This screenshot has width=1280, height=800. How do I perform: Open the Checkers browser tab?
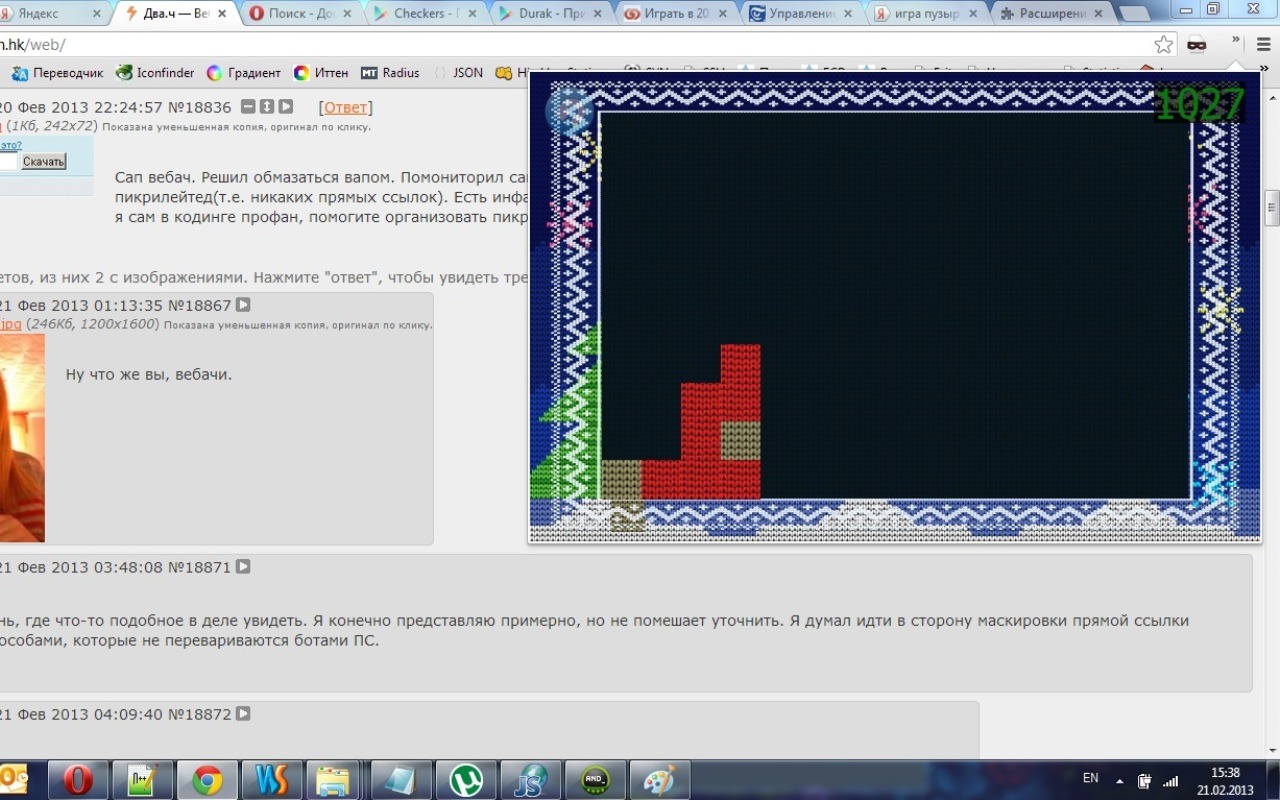pos(424,14)
